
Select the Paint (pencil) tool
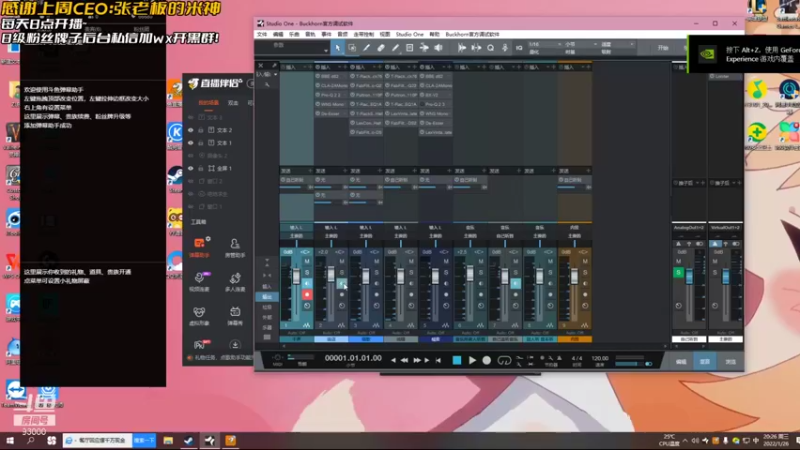[395, 48]
